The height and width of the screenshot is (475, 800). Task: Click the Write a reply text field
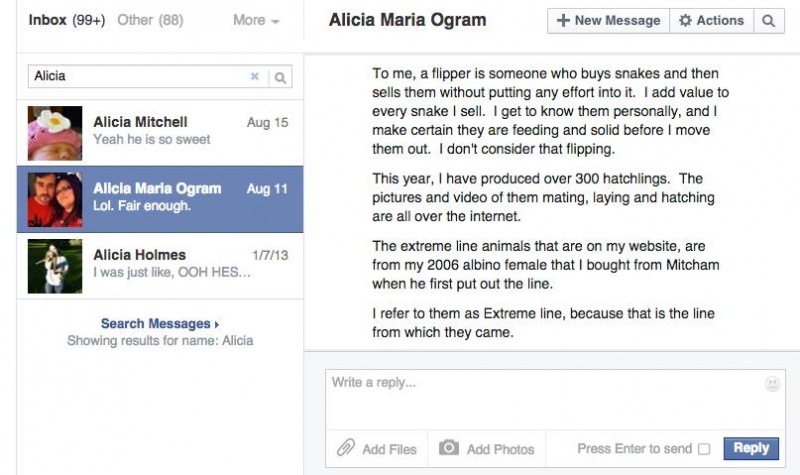pyautogui.click(x=555, y=399)
